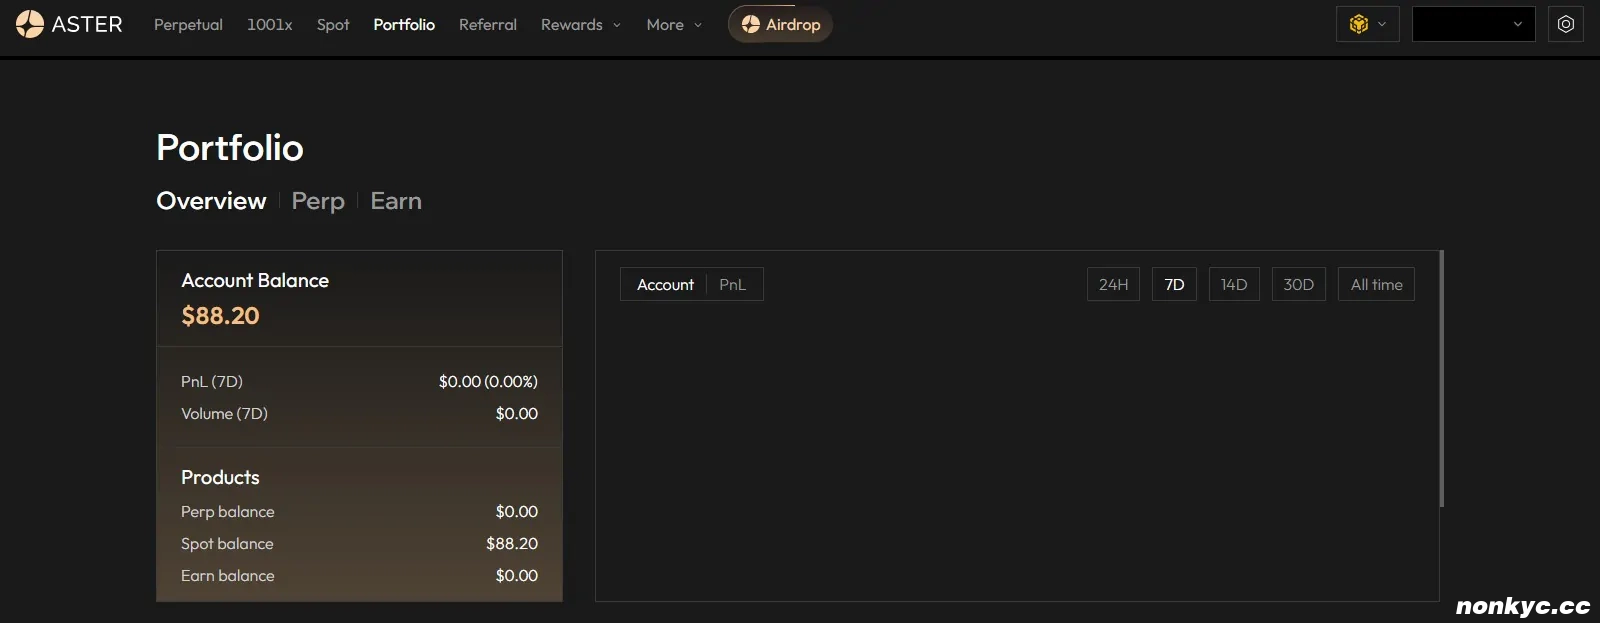Select the Overview portfolio tab
Screen dimensions: 1600x623
pos(211,201)
